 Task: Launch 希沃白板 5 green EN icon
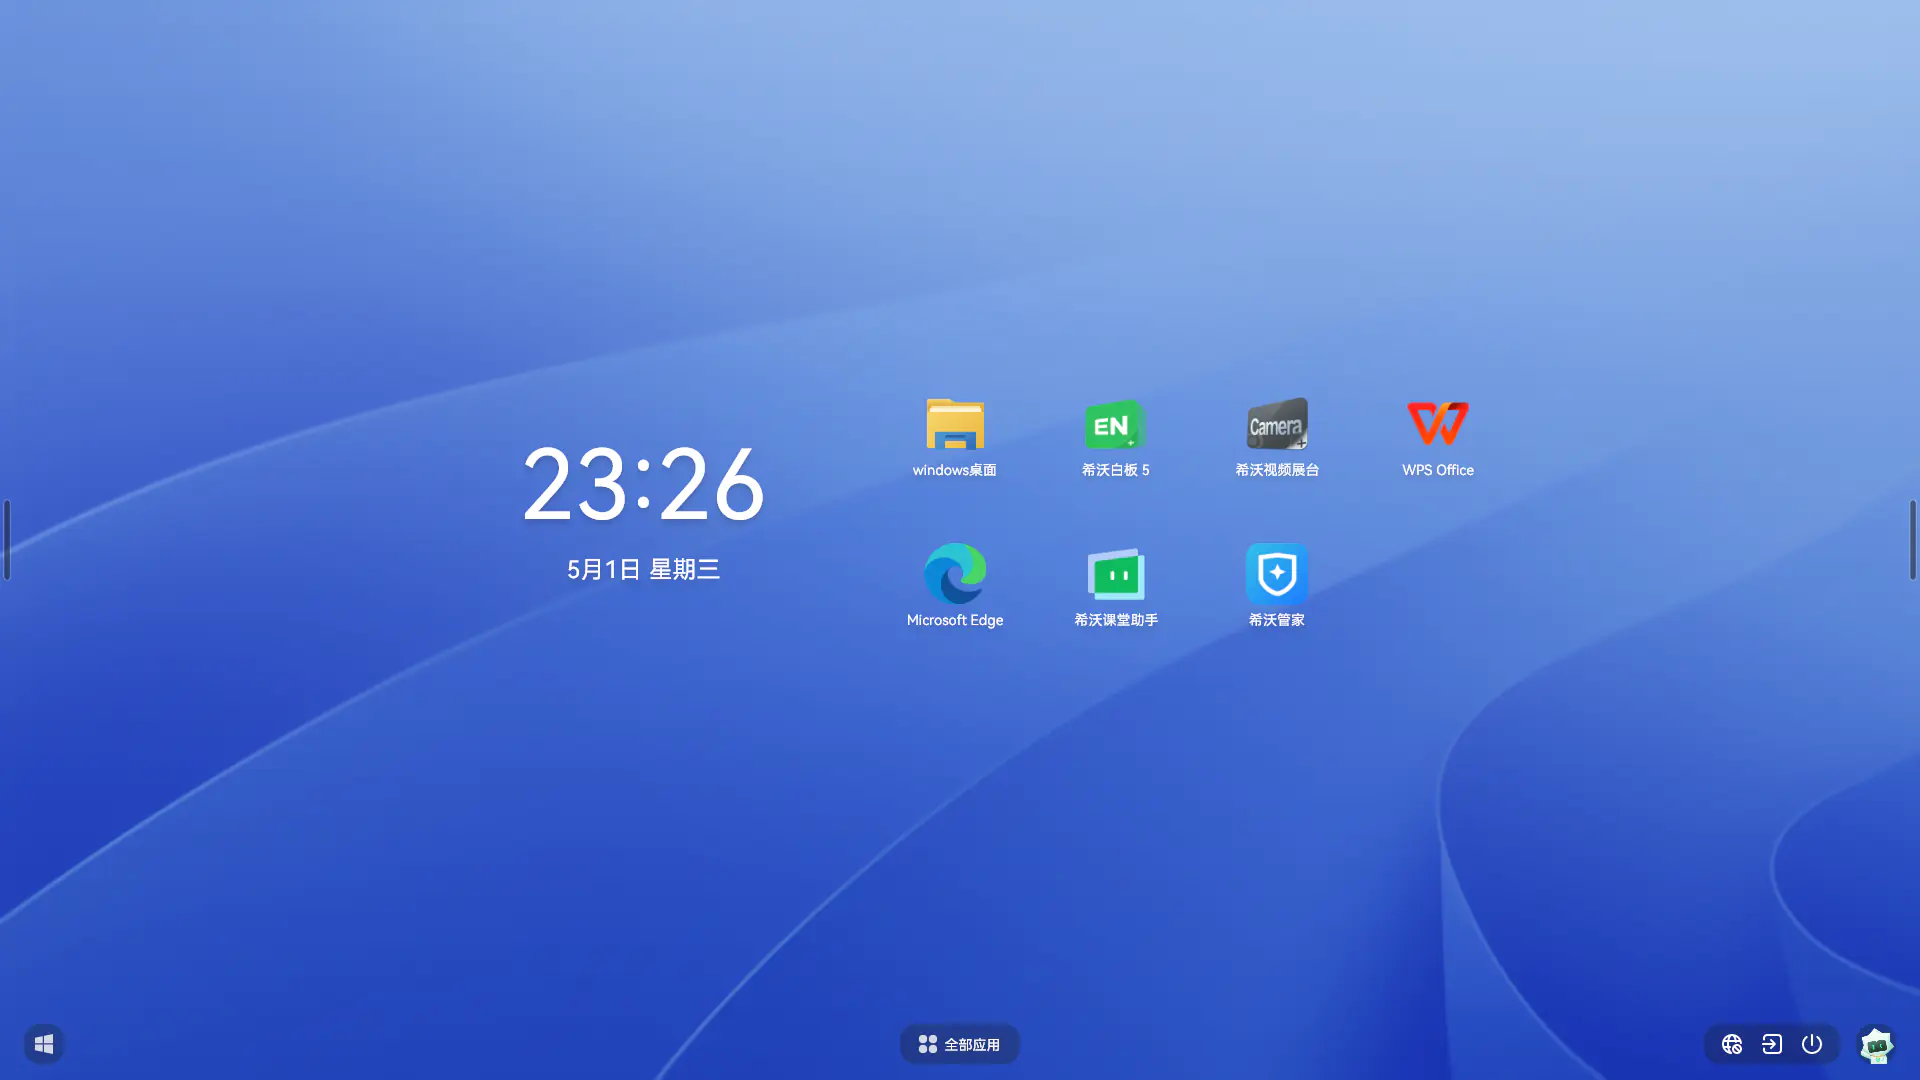coord(1115,425)
